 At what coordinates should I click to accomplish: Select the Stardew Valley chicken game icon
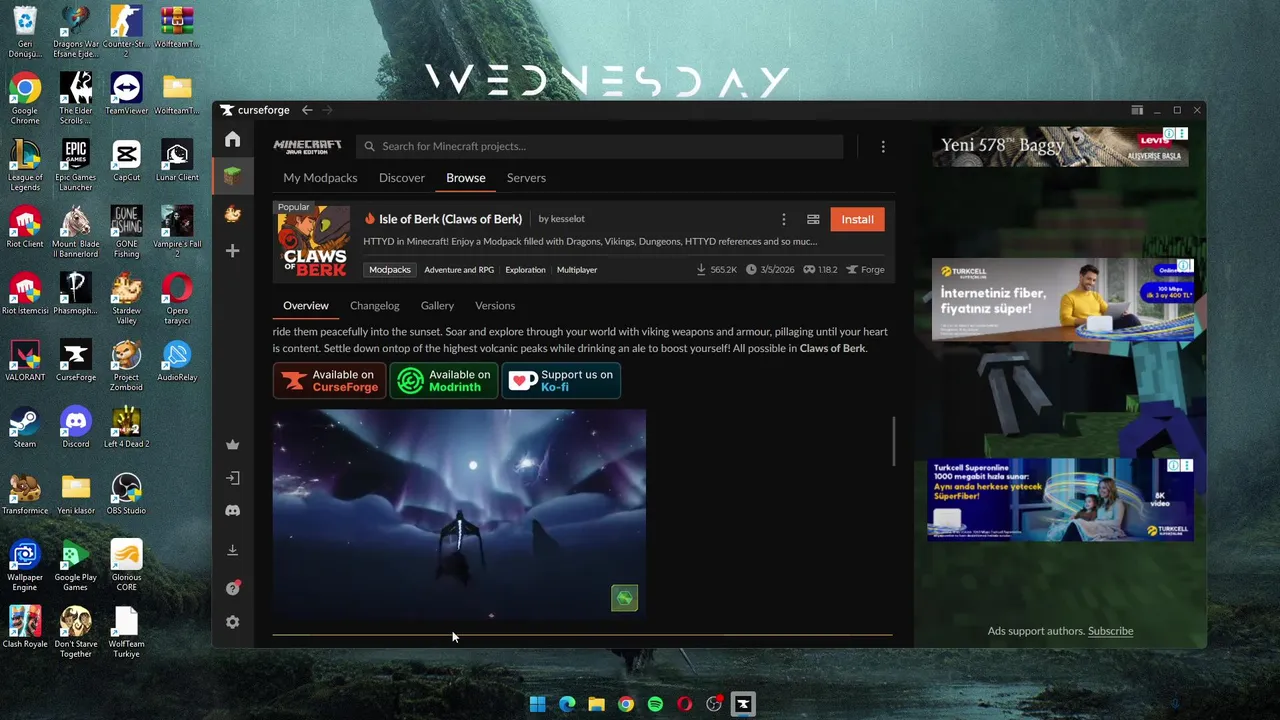[x=232, y=214]
